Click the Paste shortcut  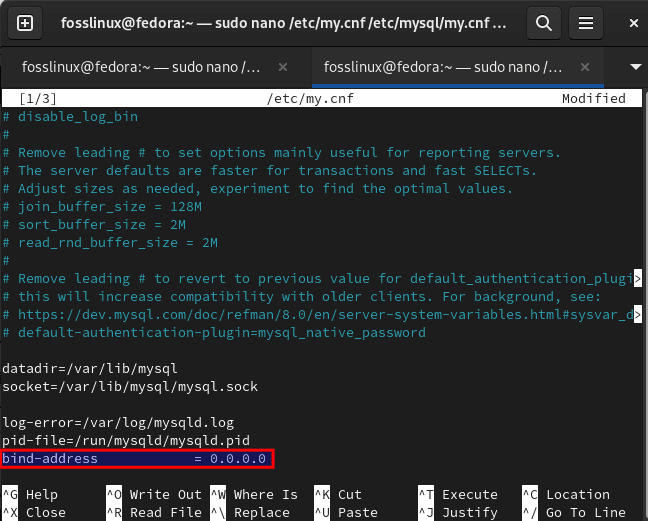click(346, 513)
